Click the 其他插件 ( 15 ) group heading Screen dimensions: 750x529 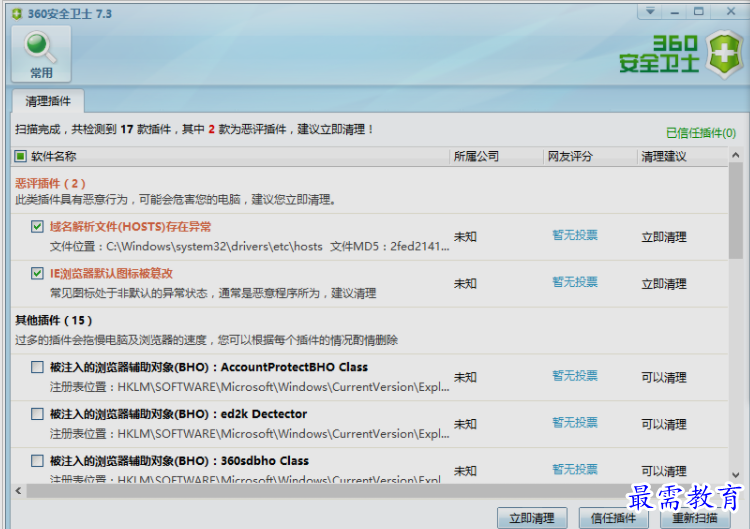pos(54,320)
